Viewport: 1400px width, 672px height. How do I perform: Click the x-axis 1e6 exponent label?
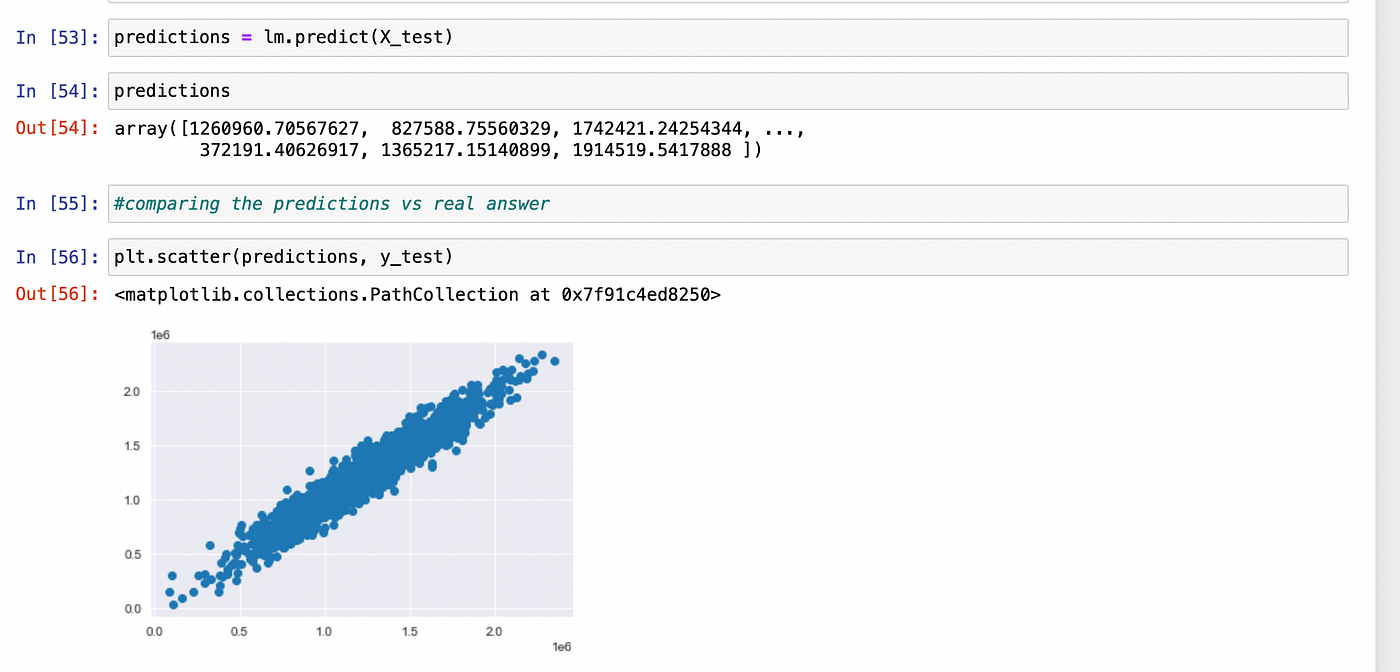click(x=562, y=646)
